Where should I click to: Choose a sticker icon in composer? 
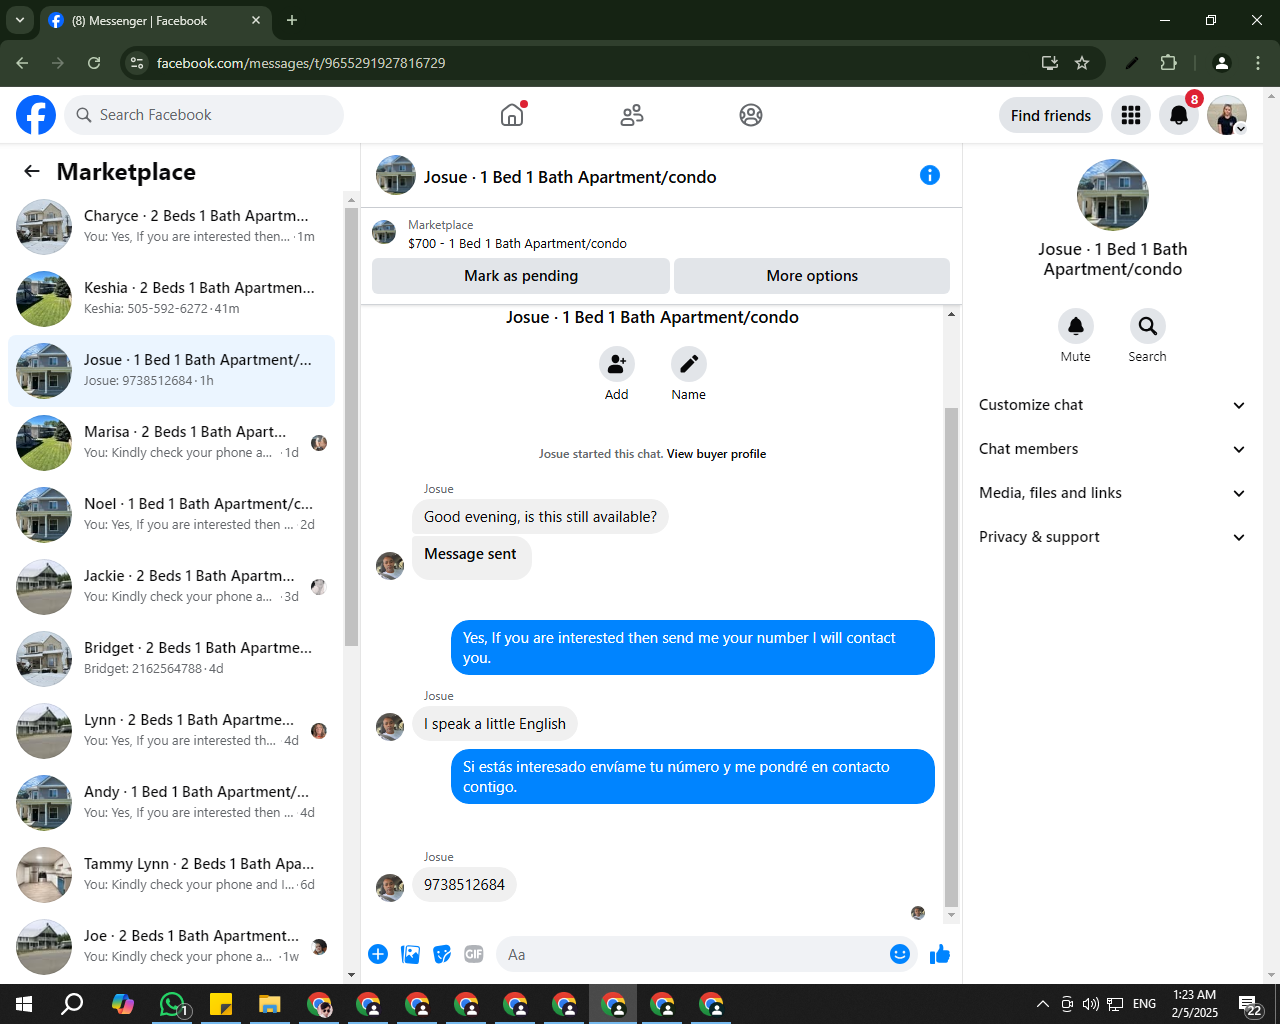coord(442,954)
